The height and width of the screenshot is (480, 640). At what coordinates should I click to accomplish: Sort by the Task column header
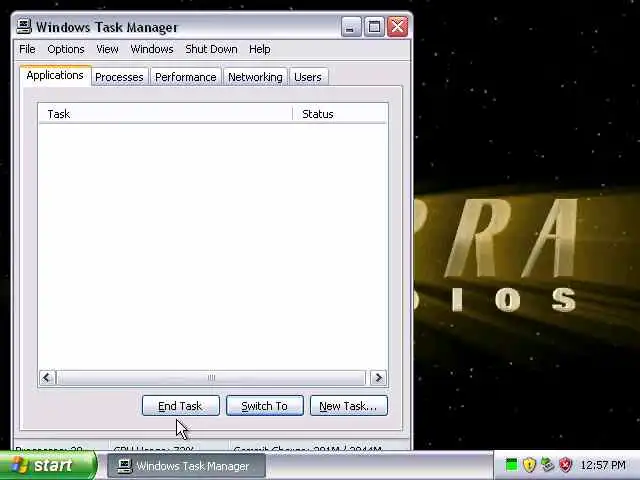point(165,114)
